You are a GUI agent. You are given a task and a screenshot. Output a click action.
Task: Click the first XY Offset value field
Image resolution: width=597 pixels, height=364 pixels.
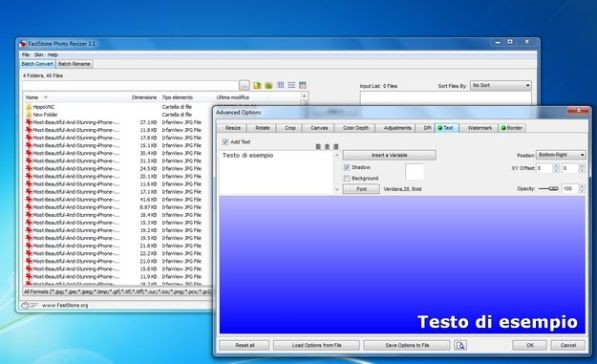544,168
